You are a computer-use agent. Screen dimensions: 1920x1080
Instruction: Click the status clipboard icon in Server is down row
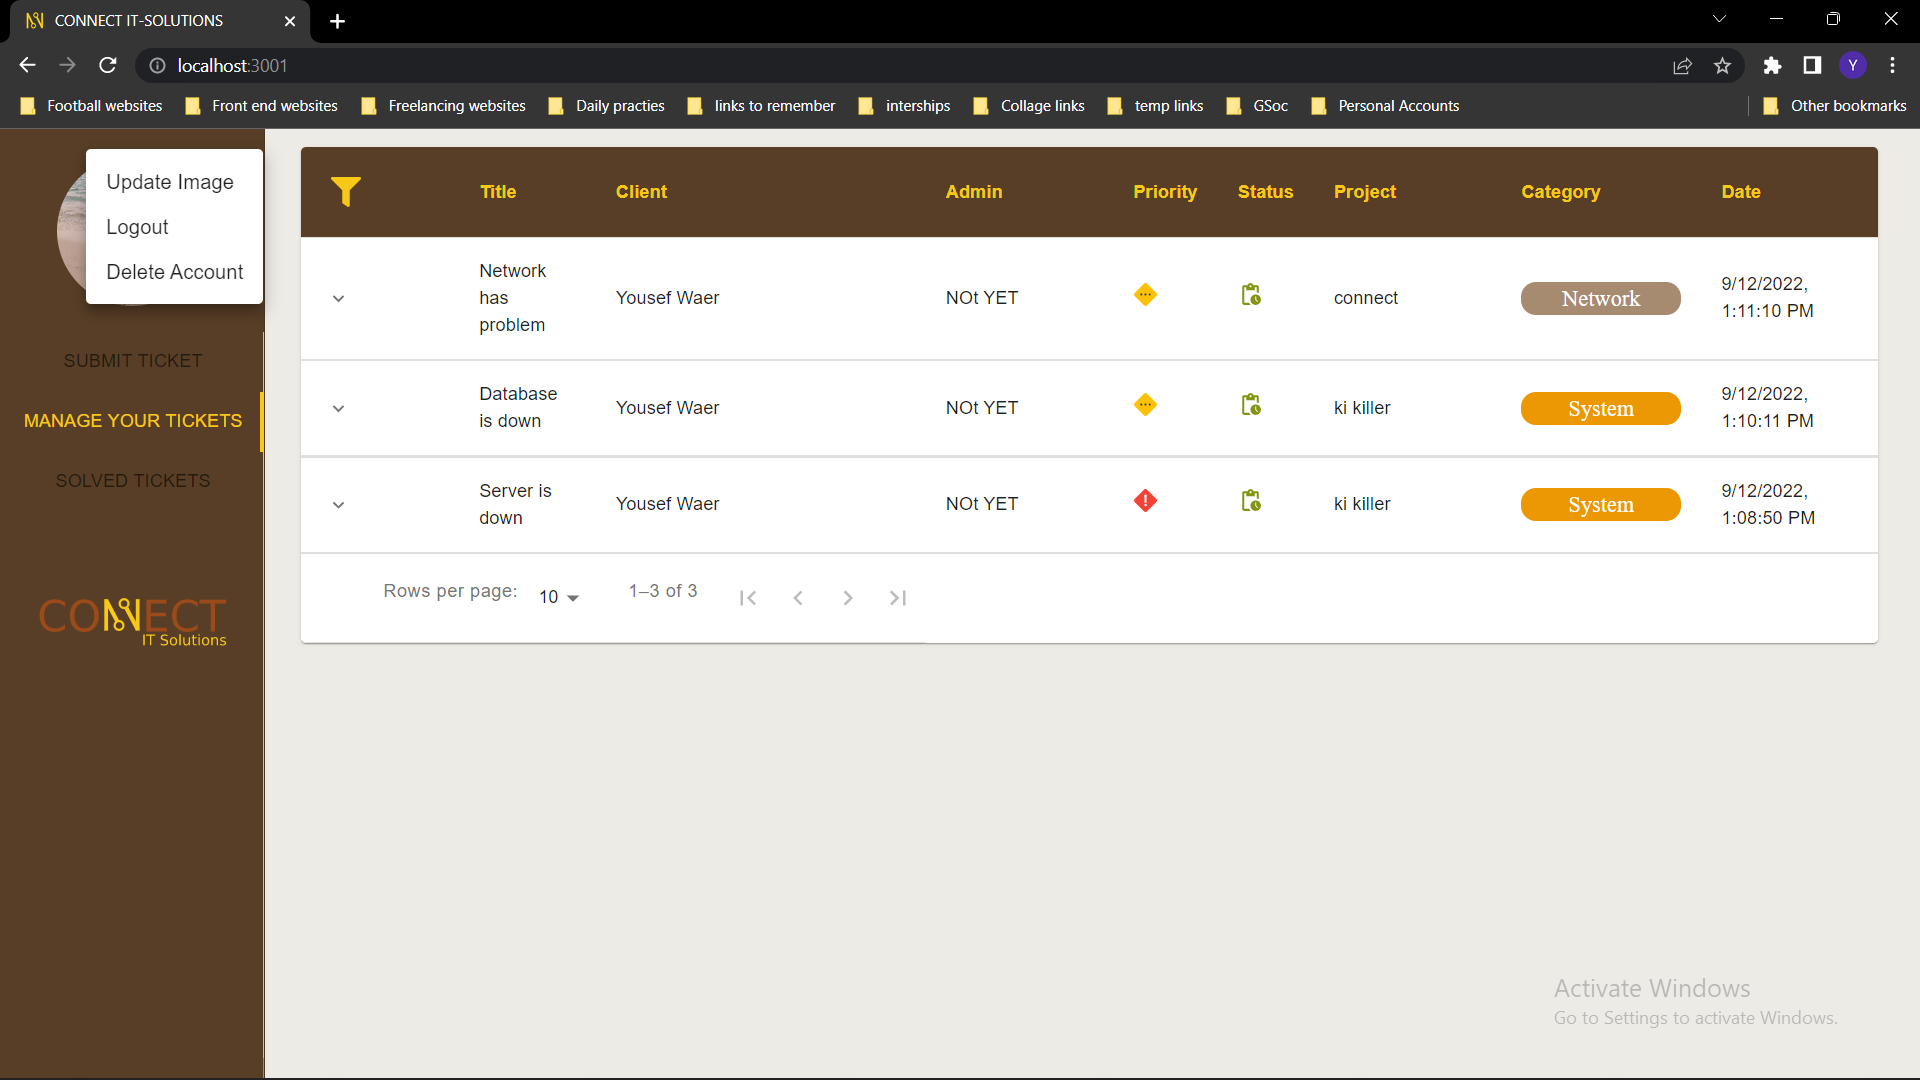coord(1251,501)
